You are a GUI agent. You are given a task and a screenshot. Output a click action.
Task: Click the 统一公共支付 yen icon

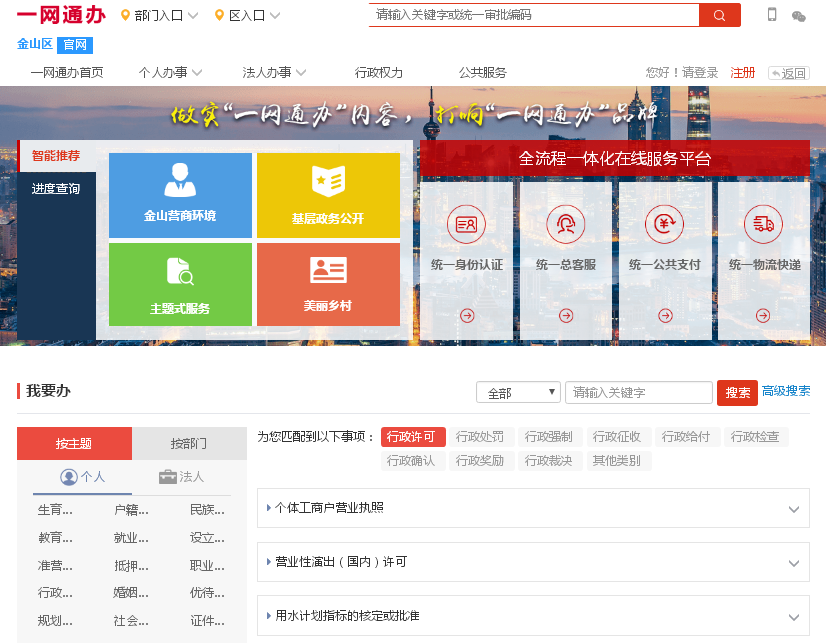[x=664, y=224]
